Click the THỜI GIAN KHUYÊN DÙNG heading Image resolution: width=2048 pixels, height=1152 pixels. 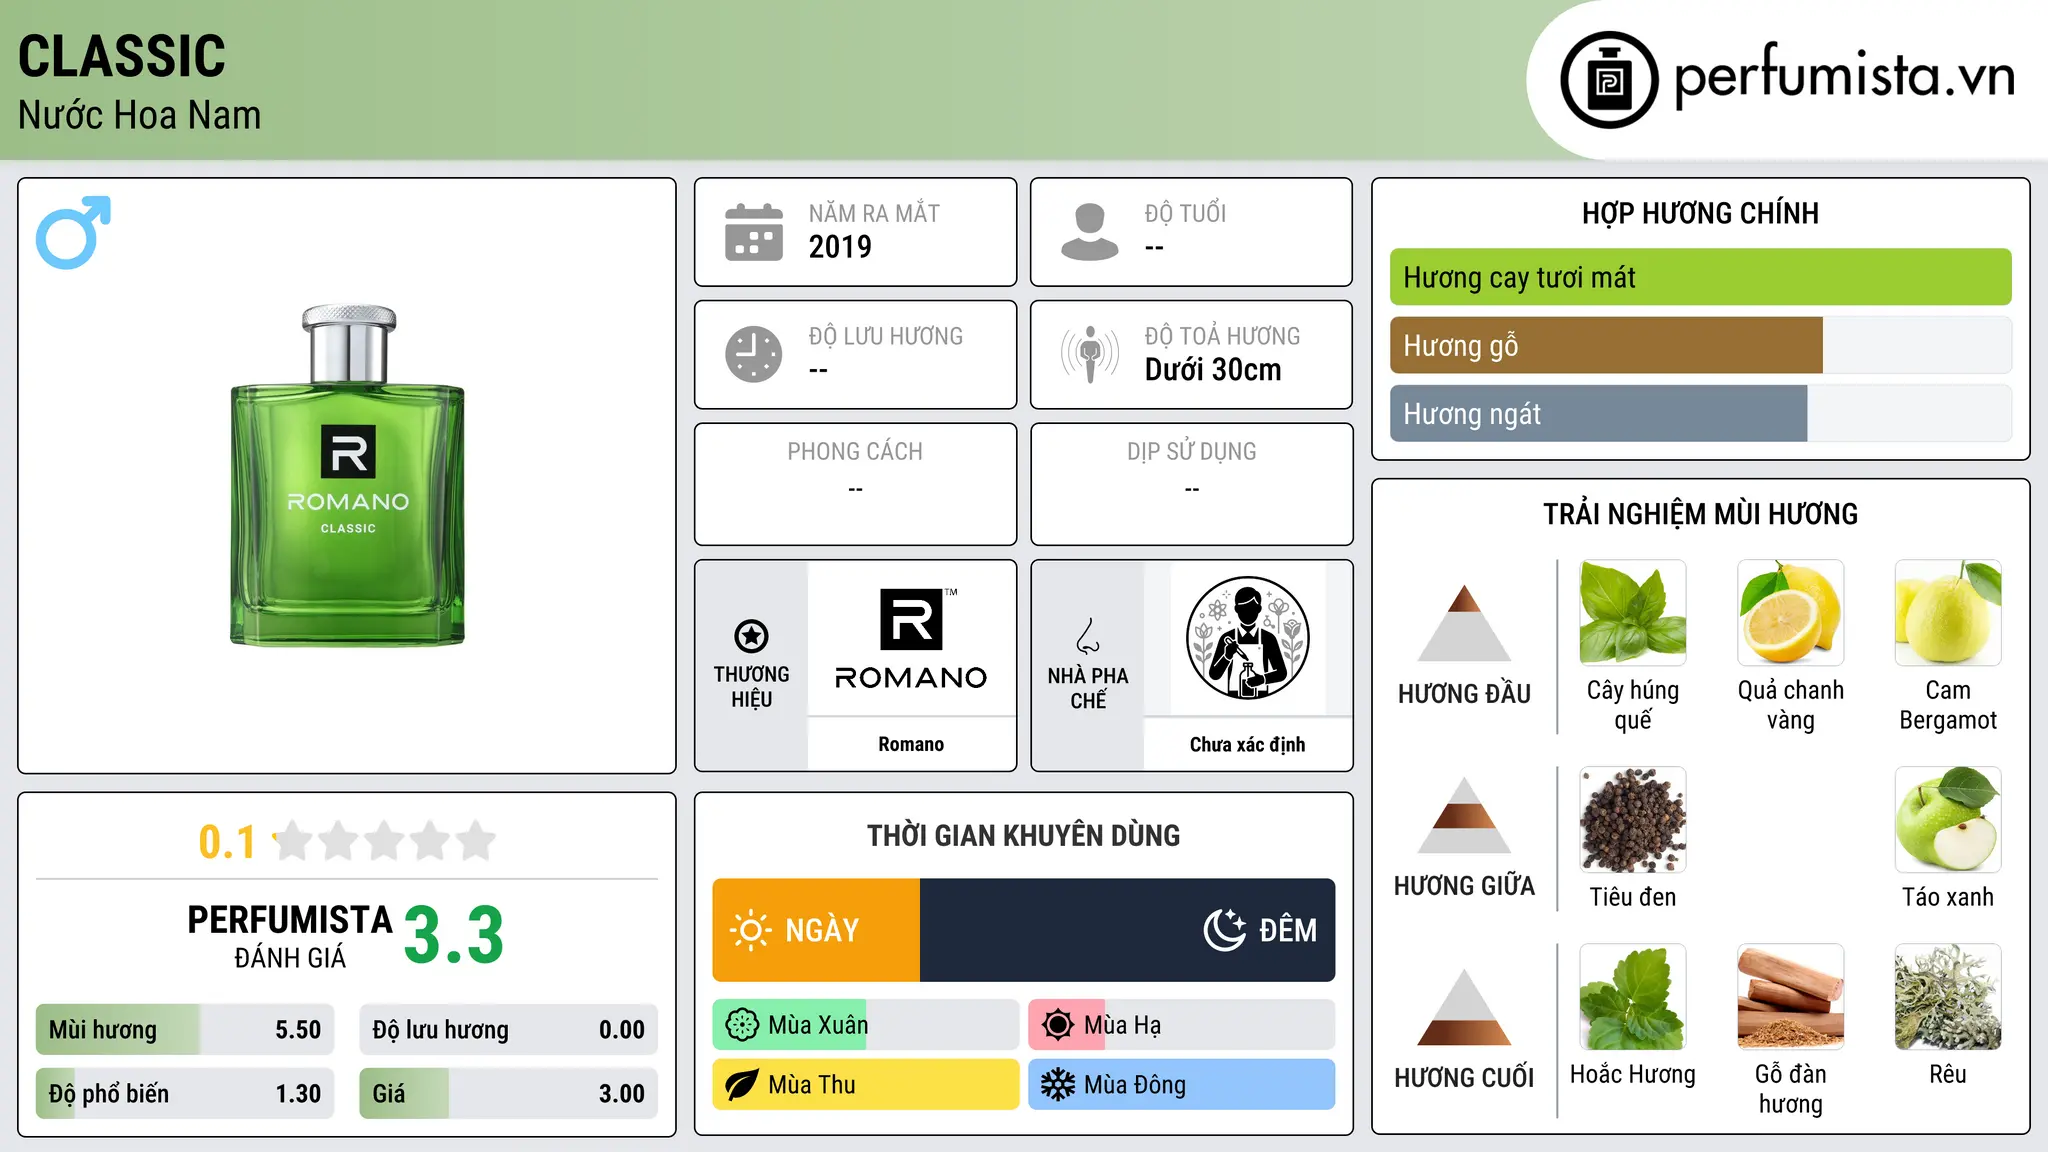click(x=1024, y=835)
